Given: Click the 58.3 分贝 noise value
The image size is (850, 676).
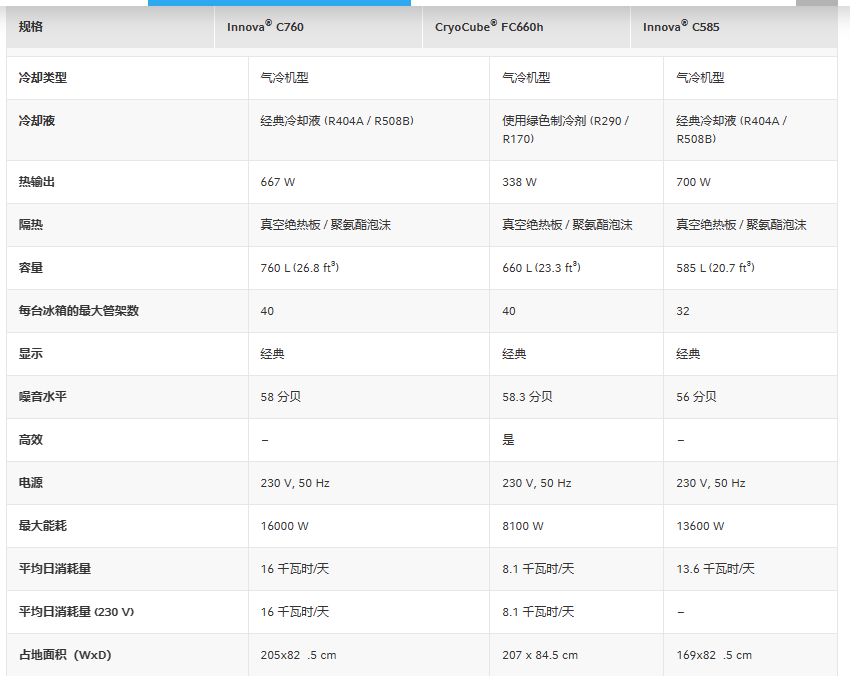Looking at the screenshot, I should [527, 397].
